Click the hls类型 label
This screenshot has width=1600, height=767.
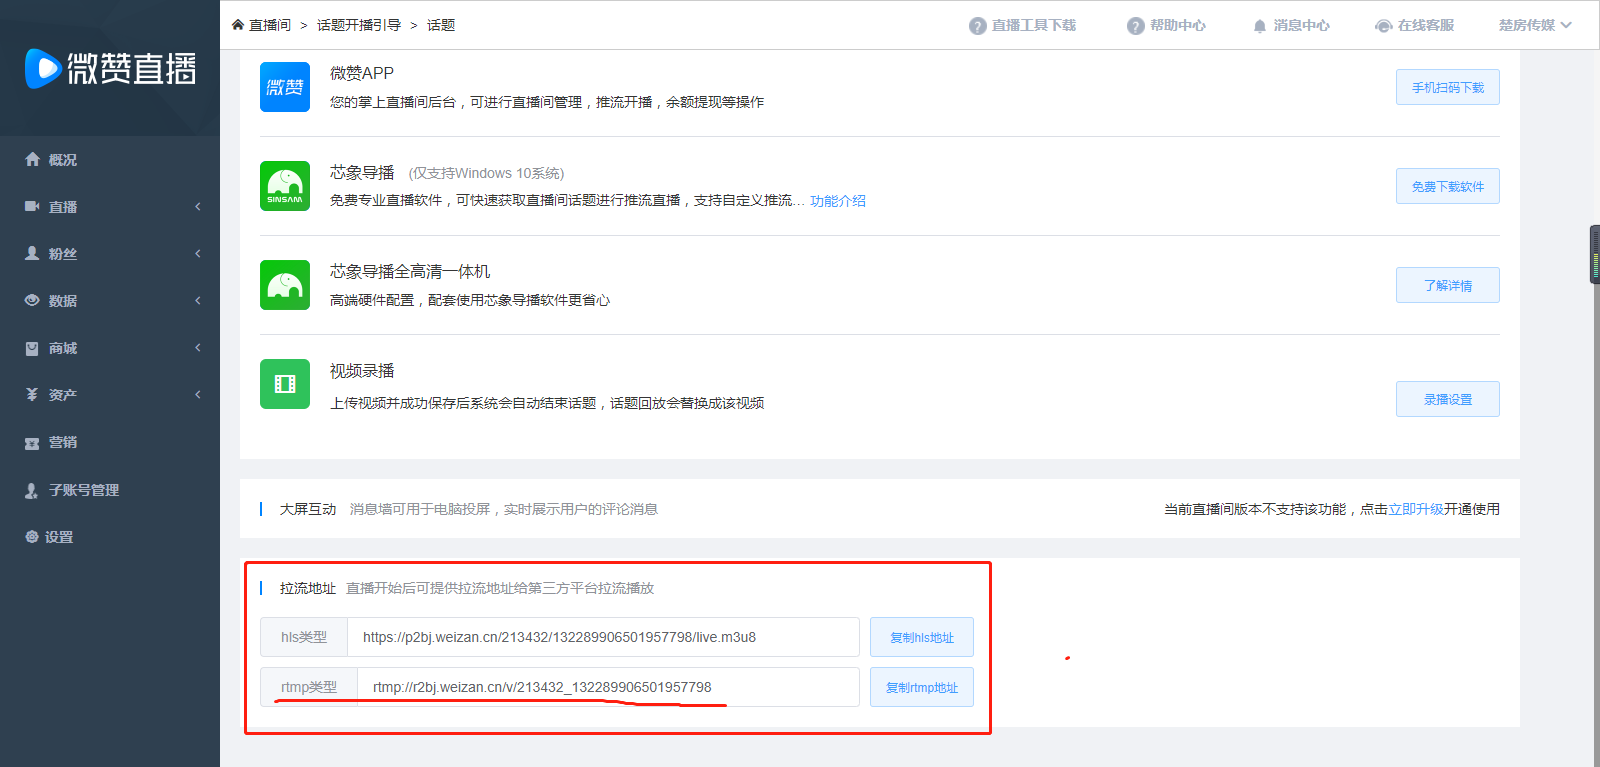pos(304,637)
